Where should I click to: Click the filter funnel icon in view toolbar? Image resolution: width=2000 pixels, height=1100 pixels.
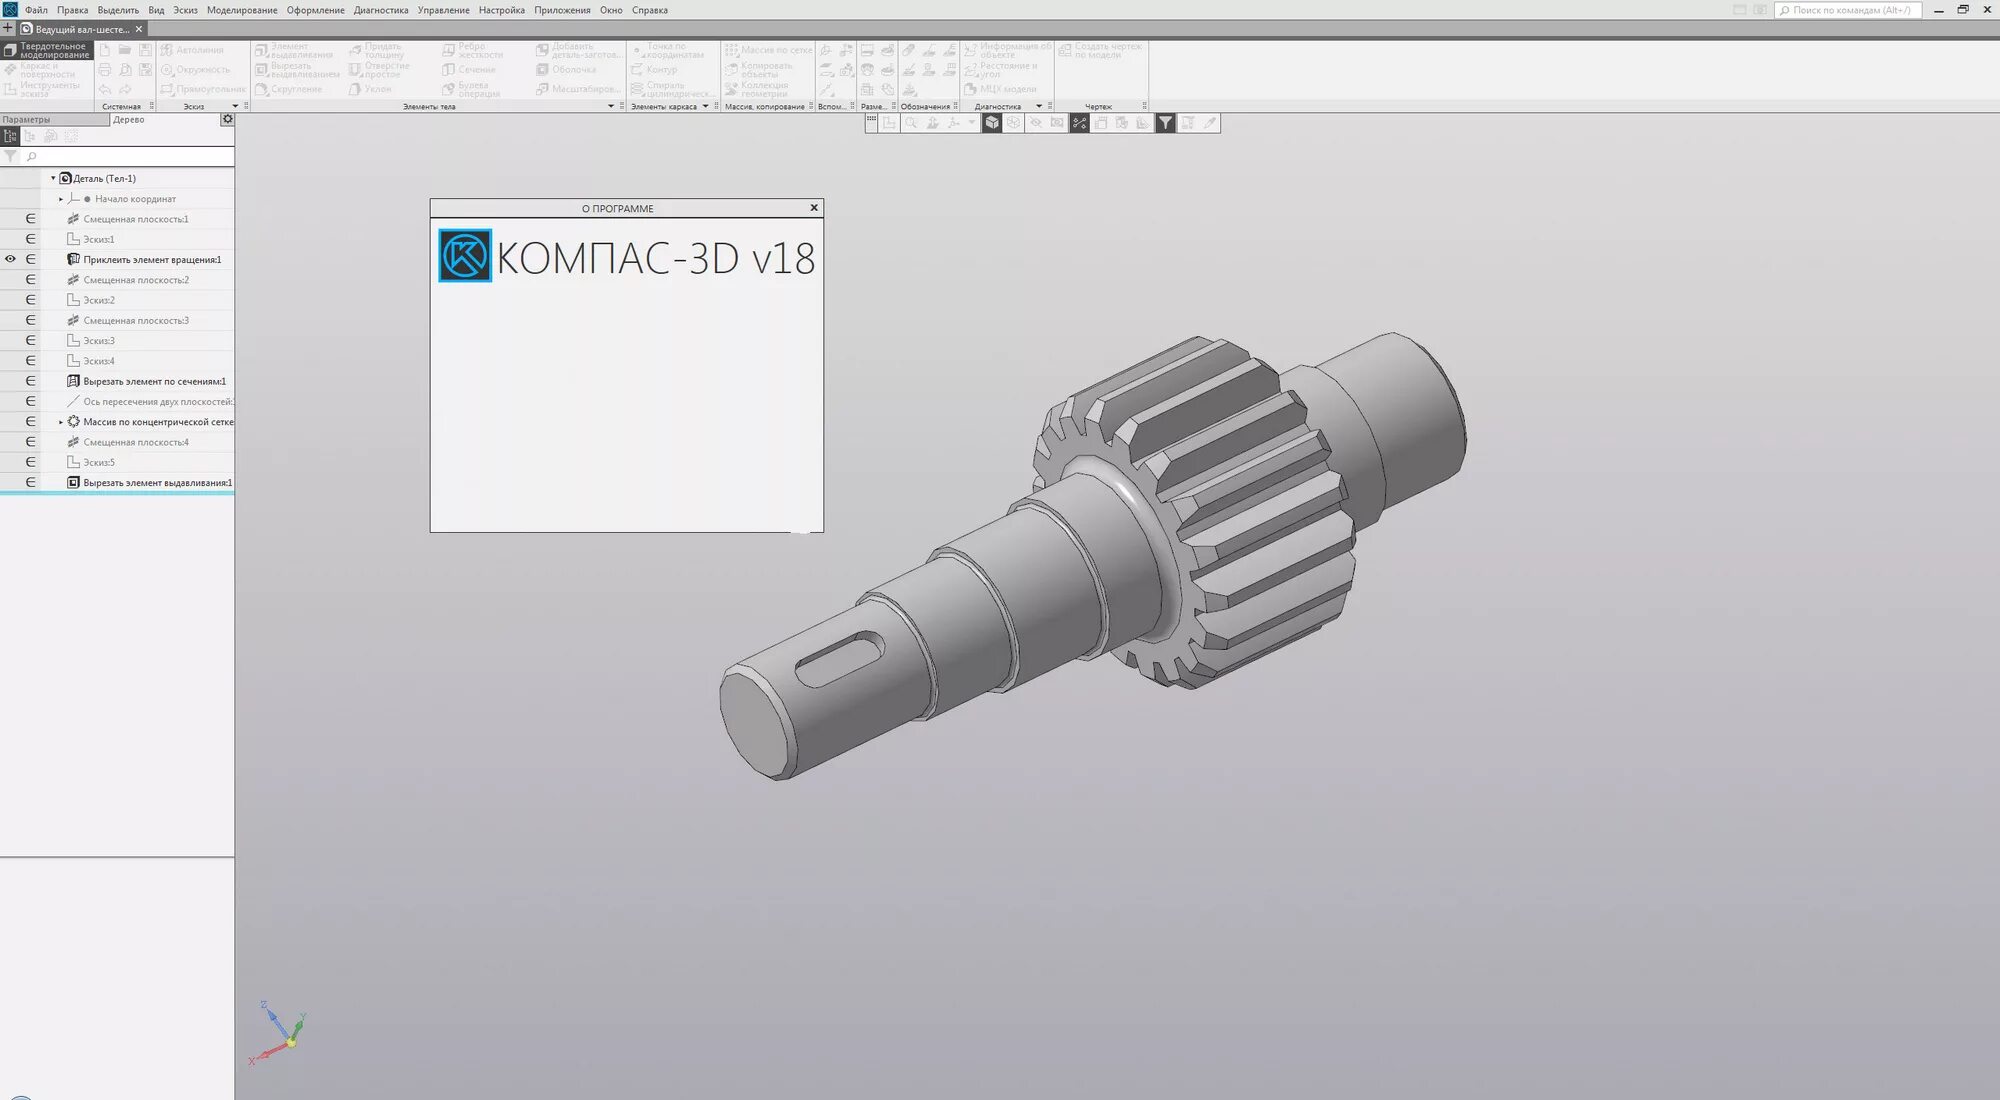[1165, 123]
